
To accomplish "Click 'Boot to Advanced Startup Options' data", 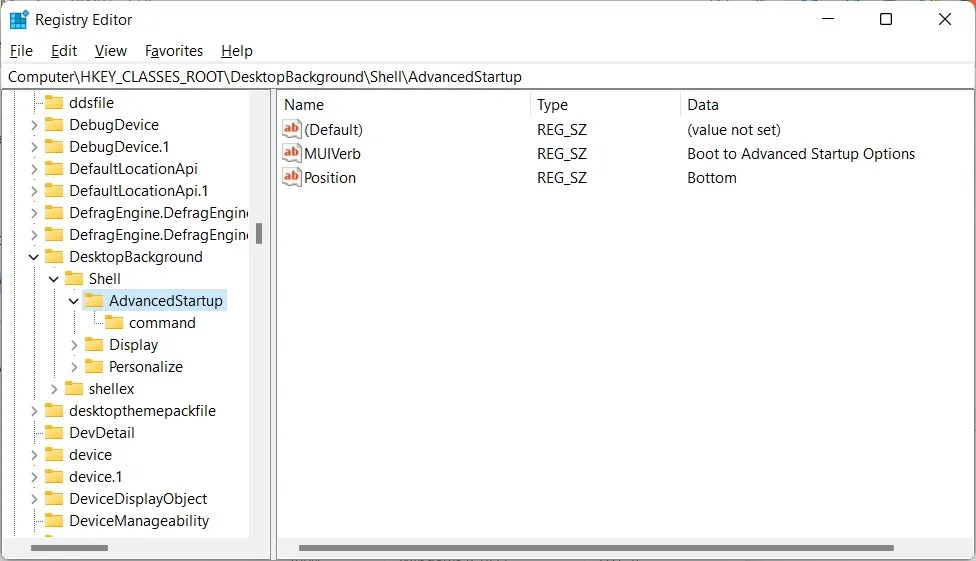I will pyautogui.click(x=801, y=153).
